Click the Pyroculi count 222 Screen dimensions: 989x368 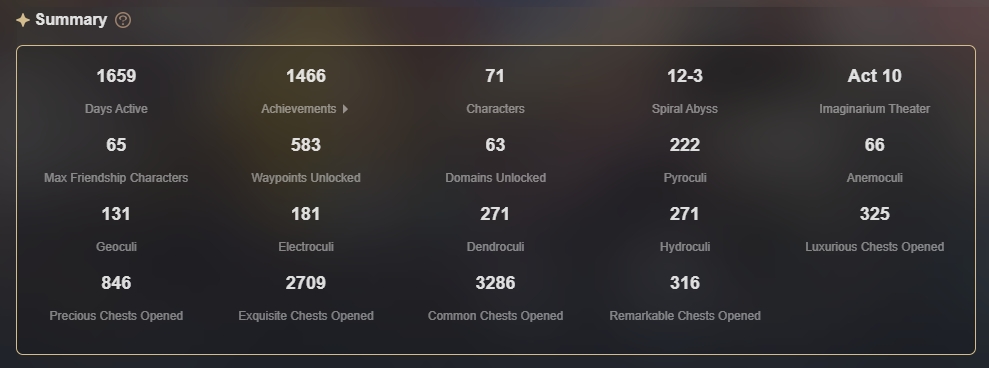pos(685,145)
